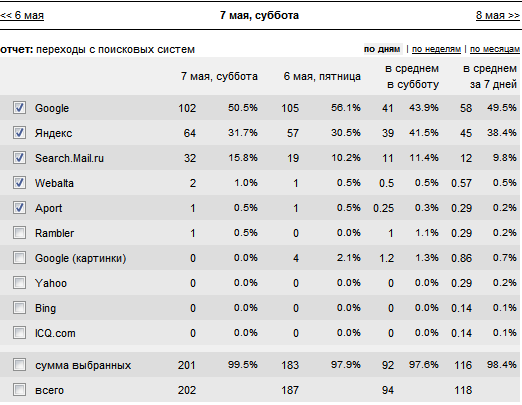
Task: Switch report to по неделям view
Action: pyautogui.click(x=436, y=49)
